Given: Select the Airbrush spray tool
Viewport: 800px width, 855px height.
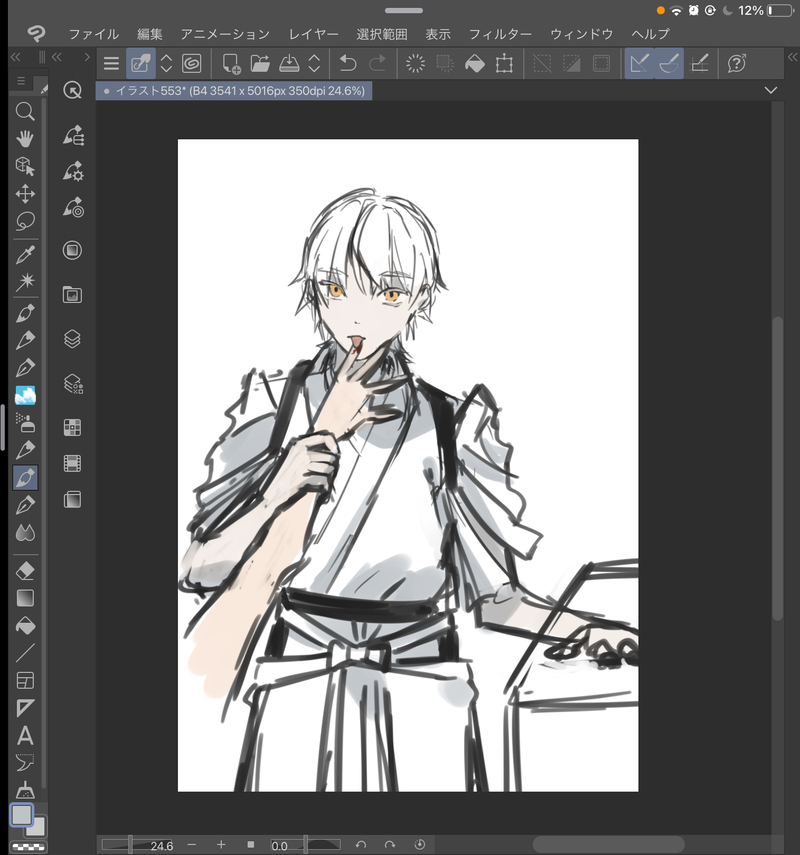Looking at the screenshot, I should [25, 423].
